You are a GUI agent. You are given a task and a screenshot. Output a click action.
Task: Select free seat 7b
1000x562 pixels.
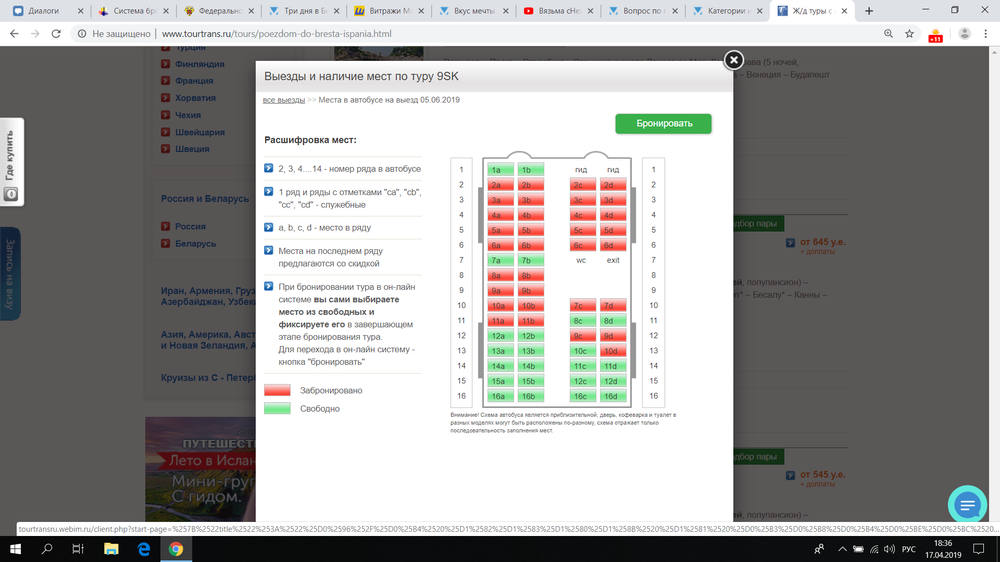tap(530, 261)
